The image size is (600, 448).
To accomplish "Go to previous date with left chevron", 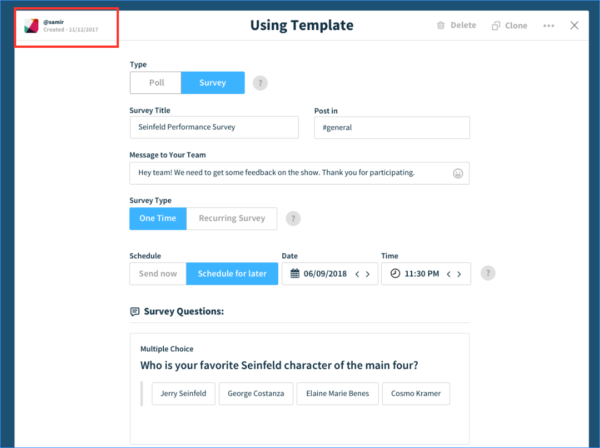I will (x=357, y=274).
